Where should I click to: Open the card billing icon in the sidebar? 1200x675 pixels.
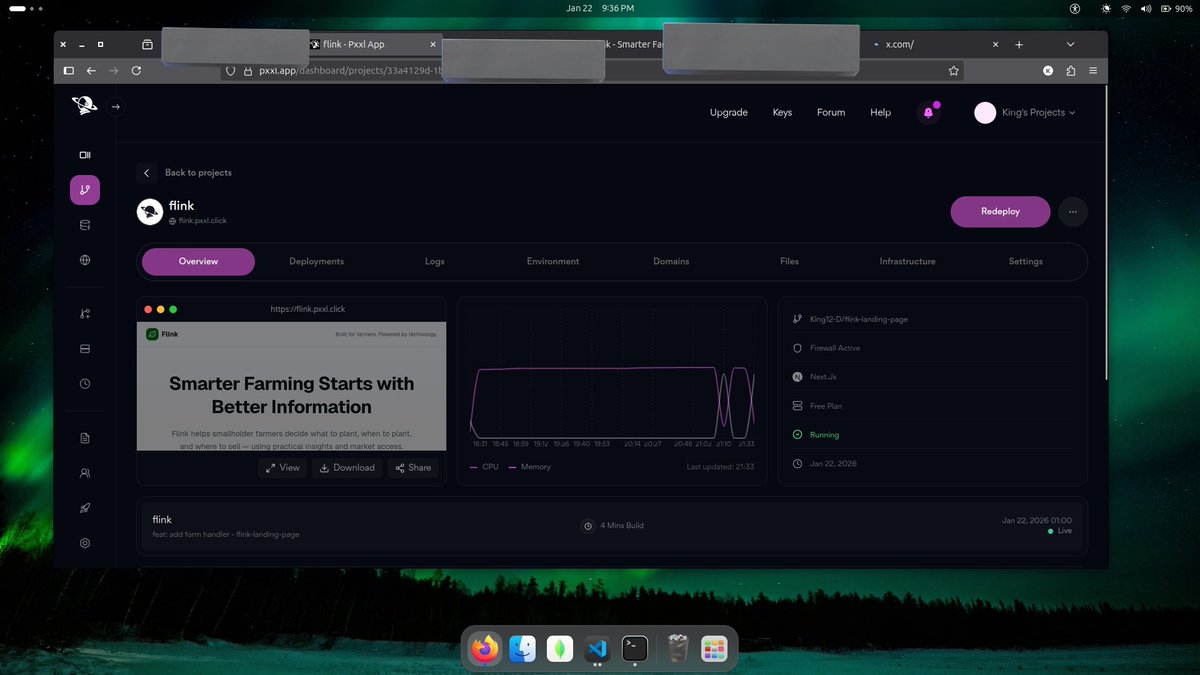tap(85, 349)
